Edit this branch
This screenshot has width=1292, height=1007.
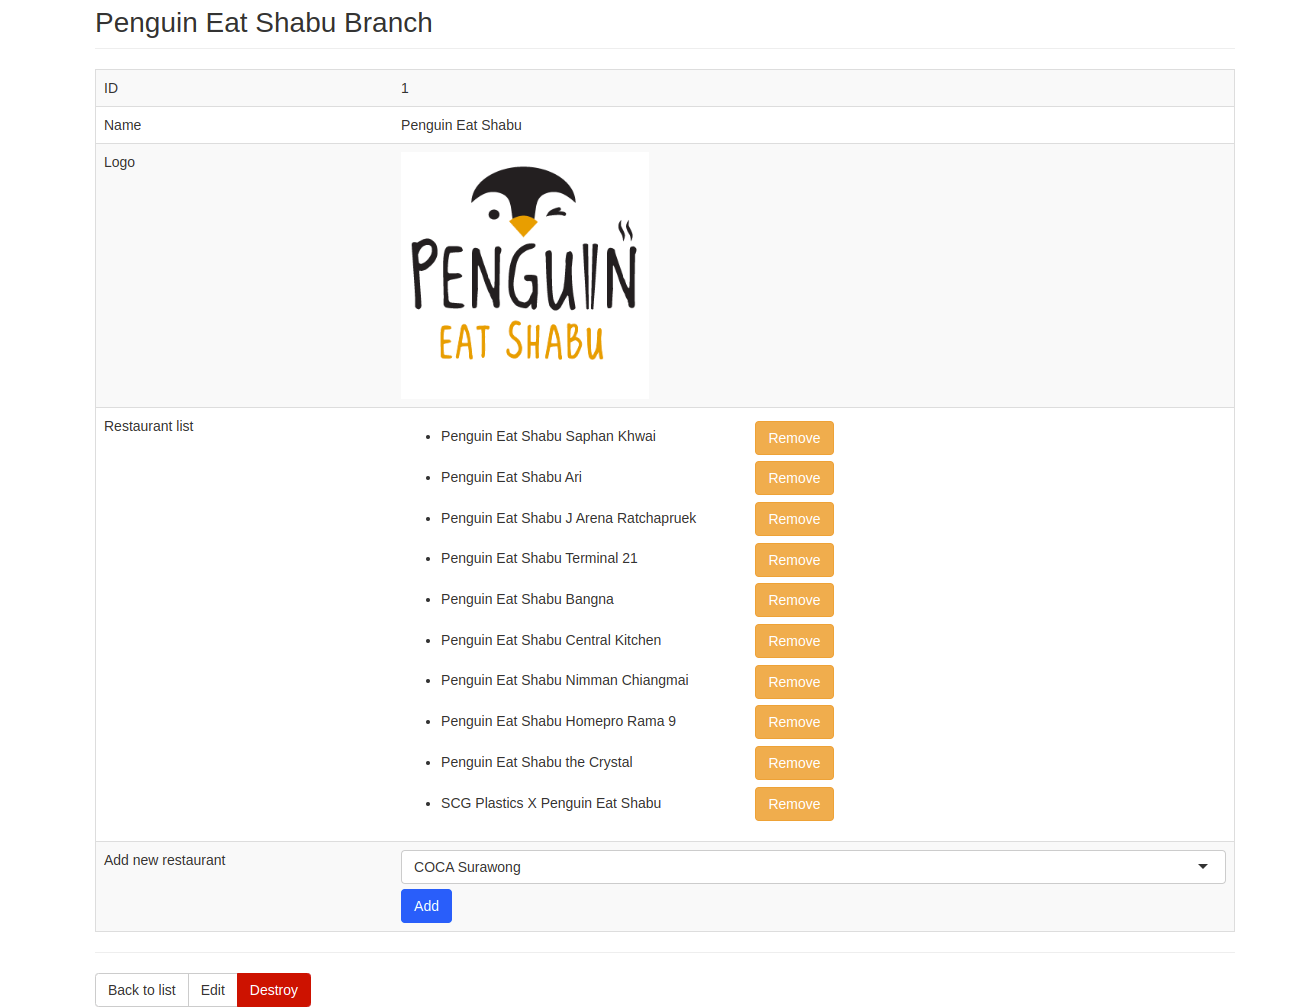(x=213, y=990)
